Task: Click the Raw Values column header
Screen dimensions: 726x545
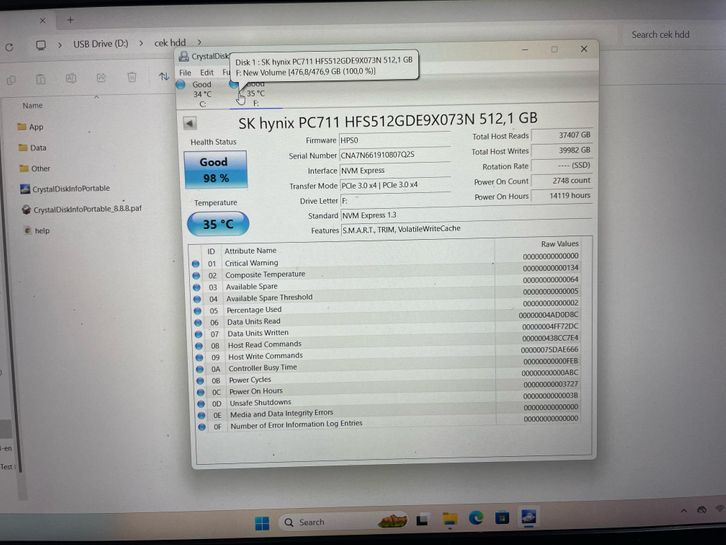Action: click(x=559, y=244)
